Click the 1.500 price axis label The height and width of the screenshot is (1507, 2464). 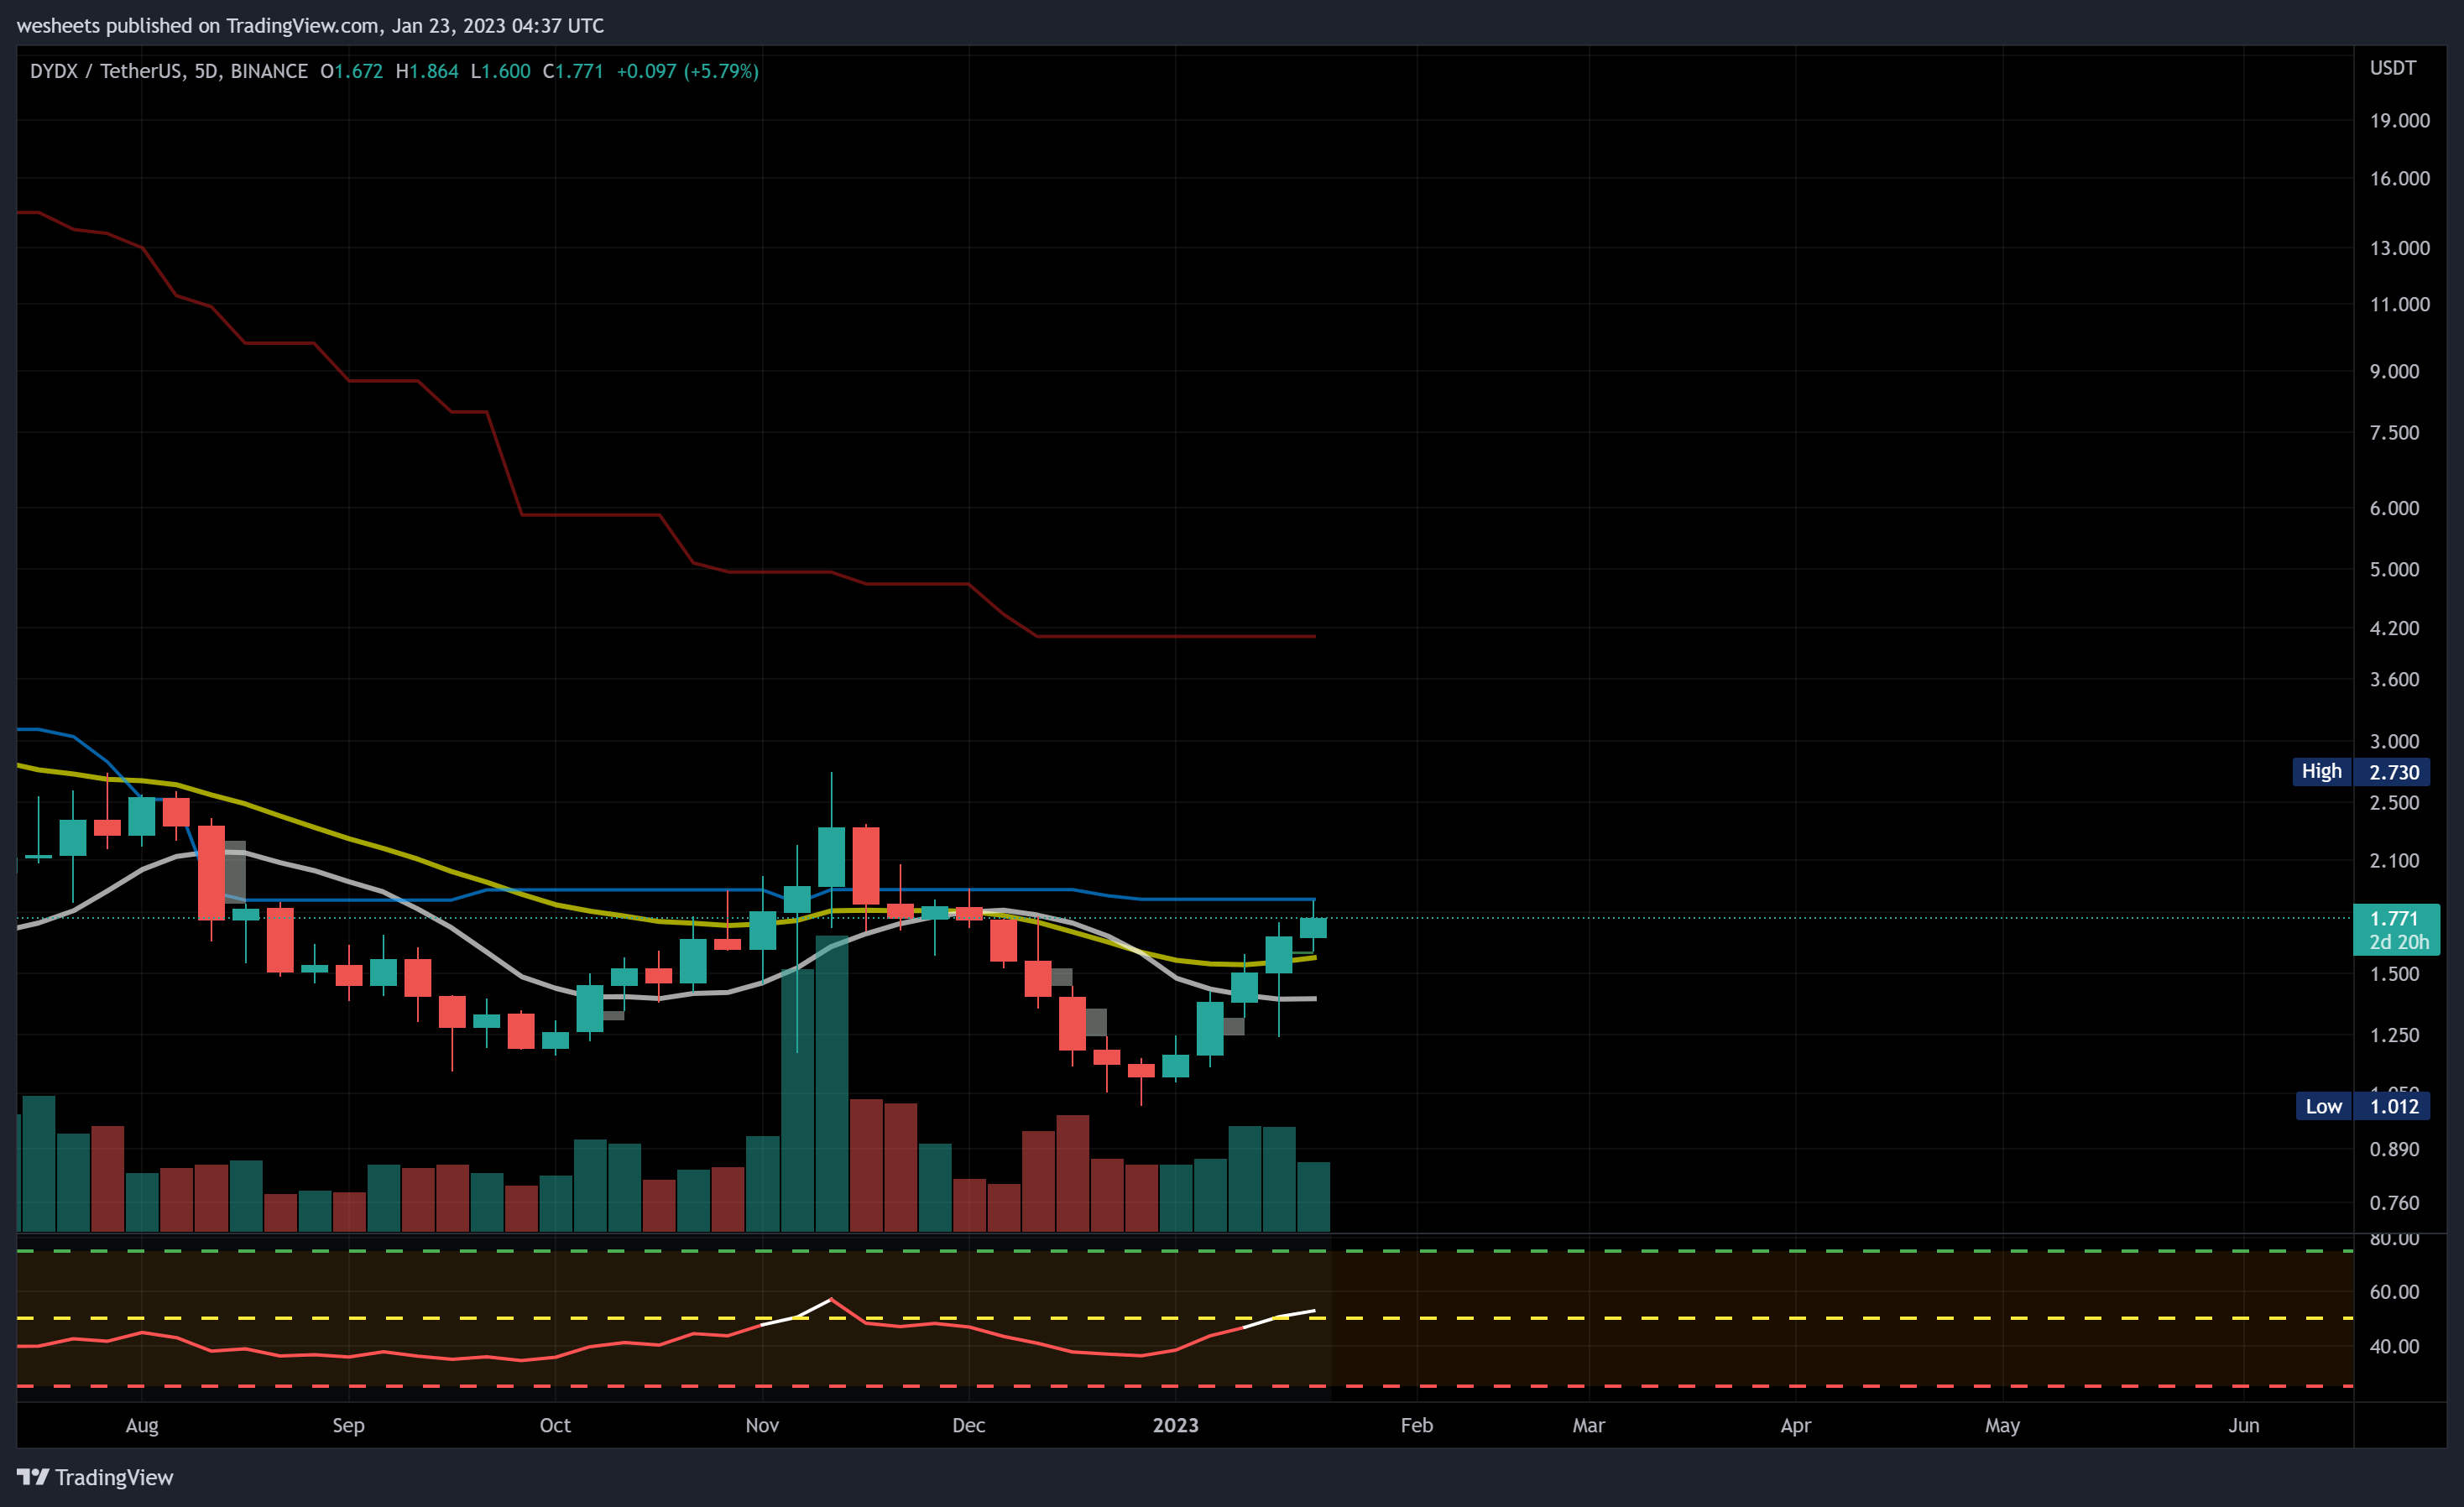pyautogui.click(x=2394, y=974)
